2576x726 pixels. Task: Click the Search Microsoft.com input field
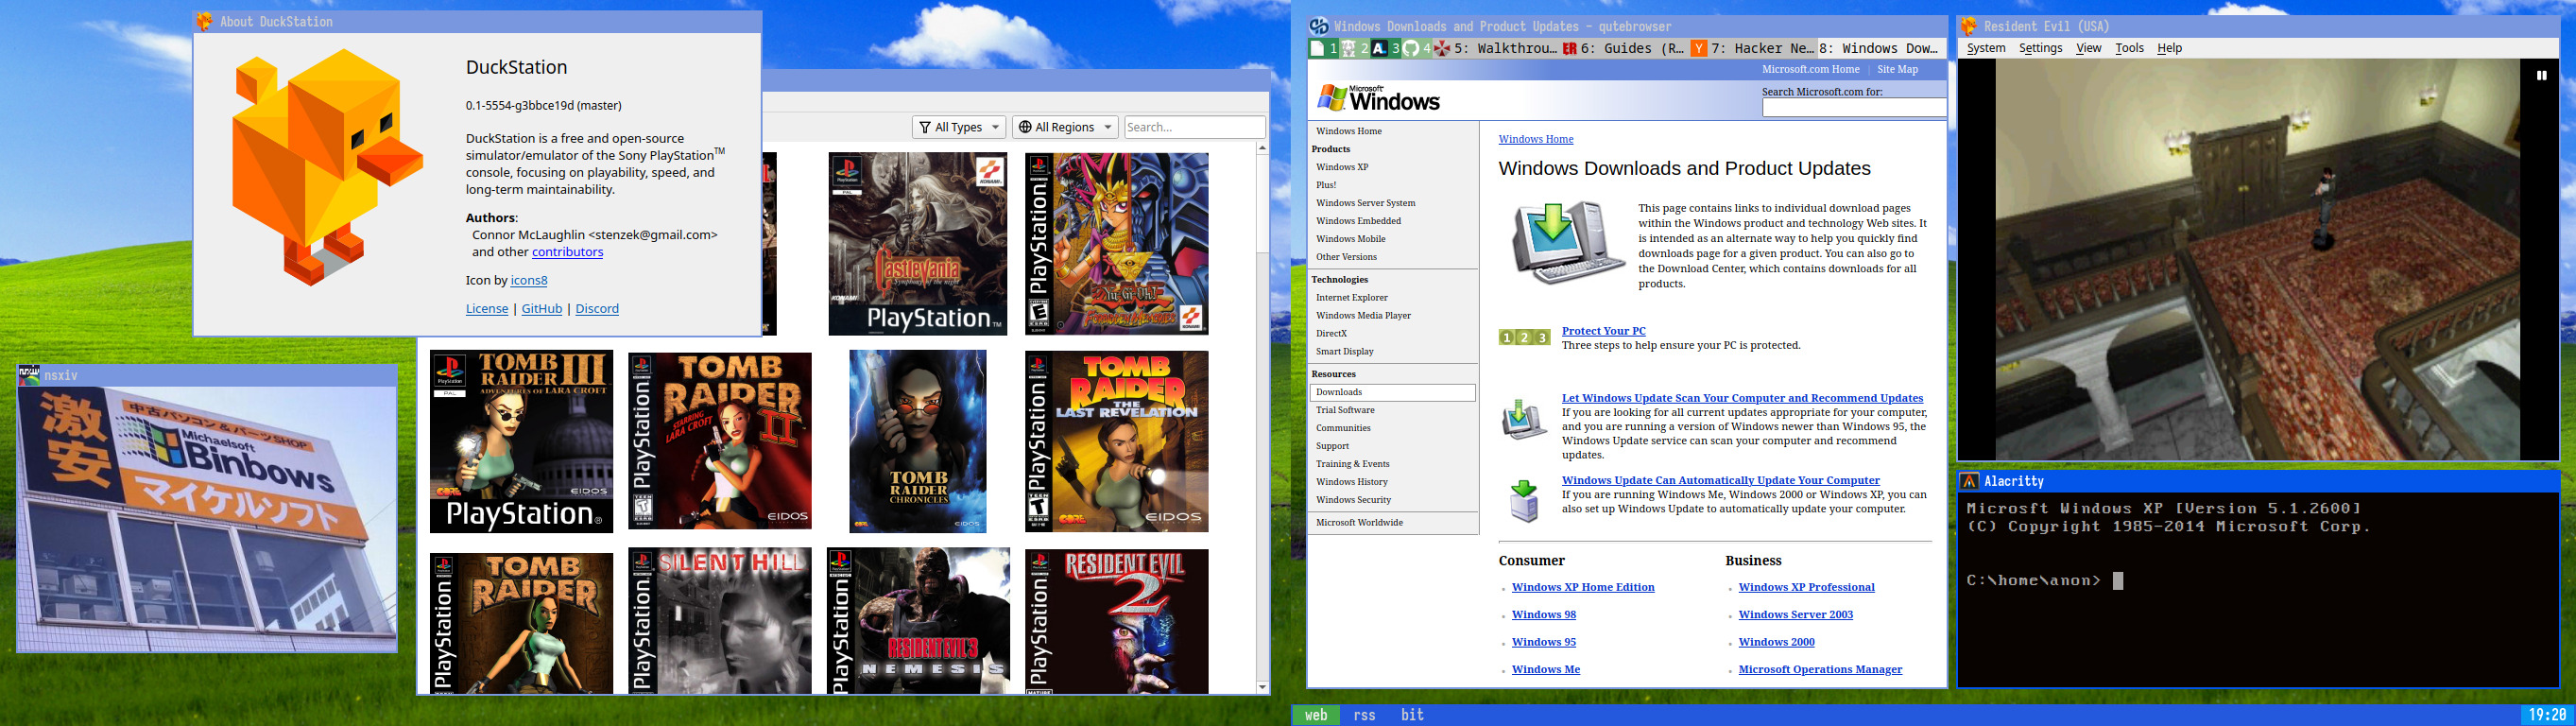click(x=1854, y=107)
